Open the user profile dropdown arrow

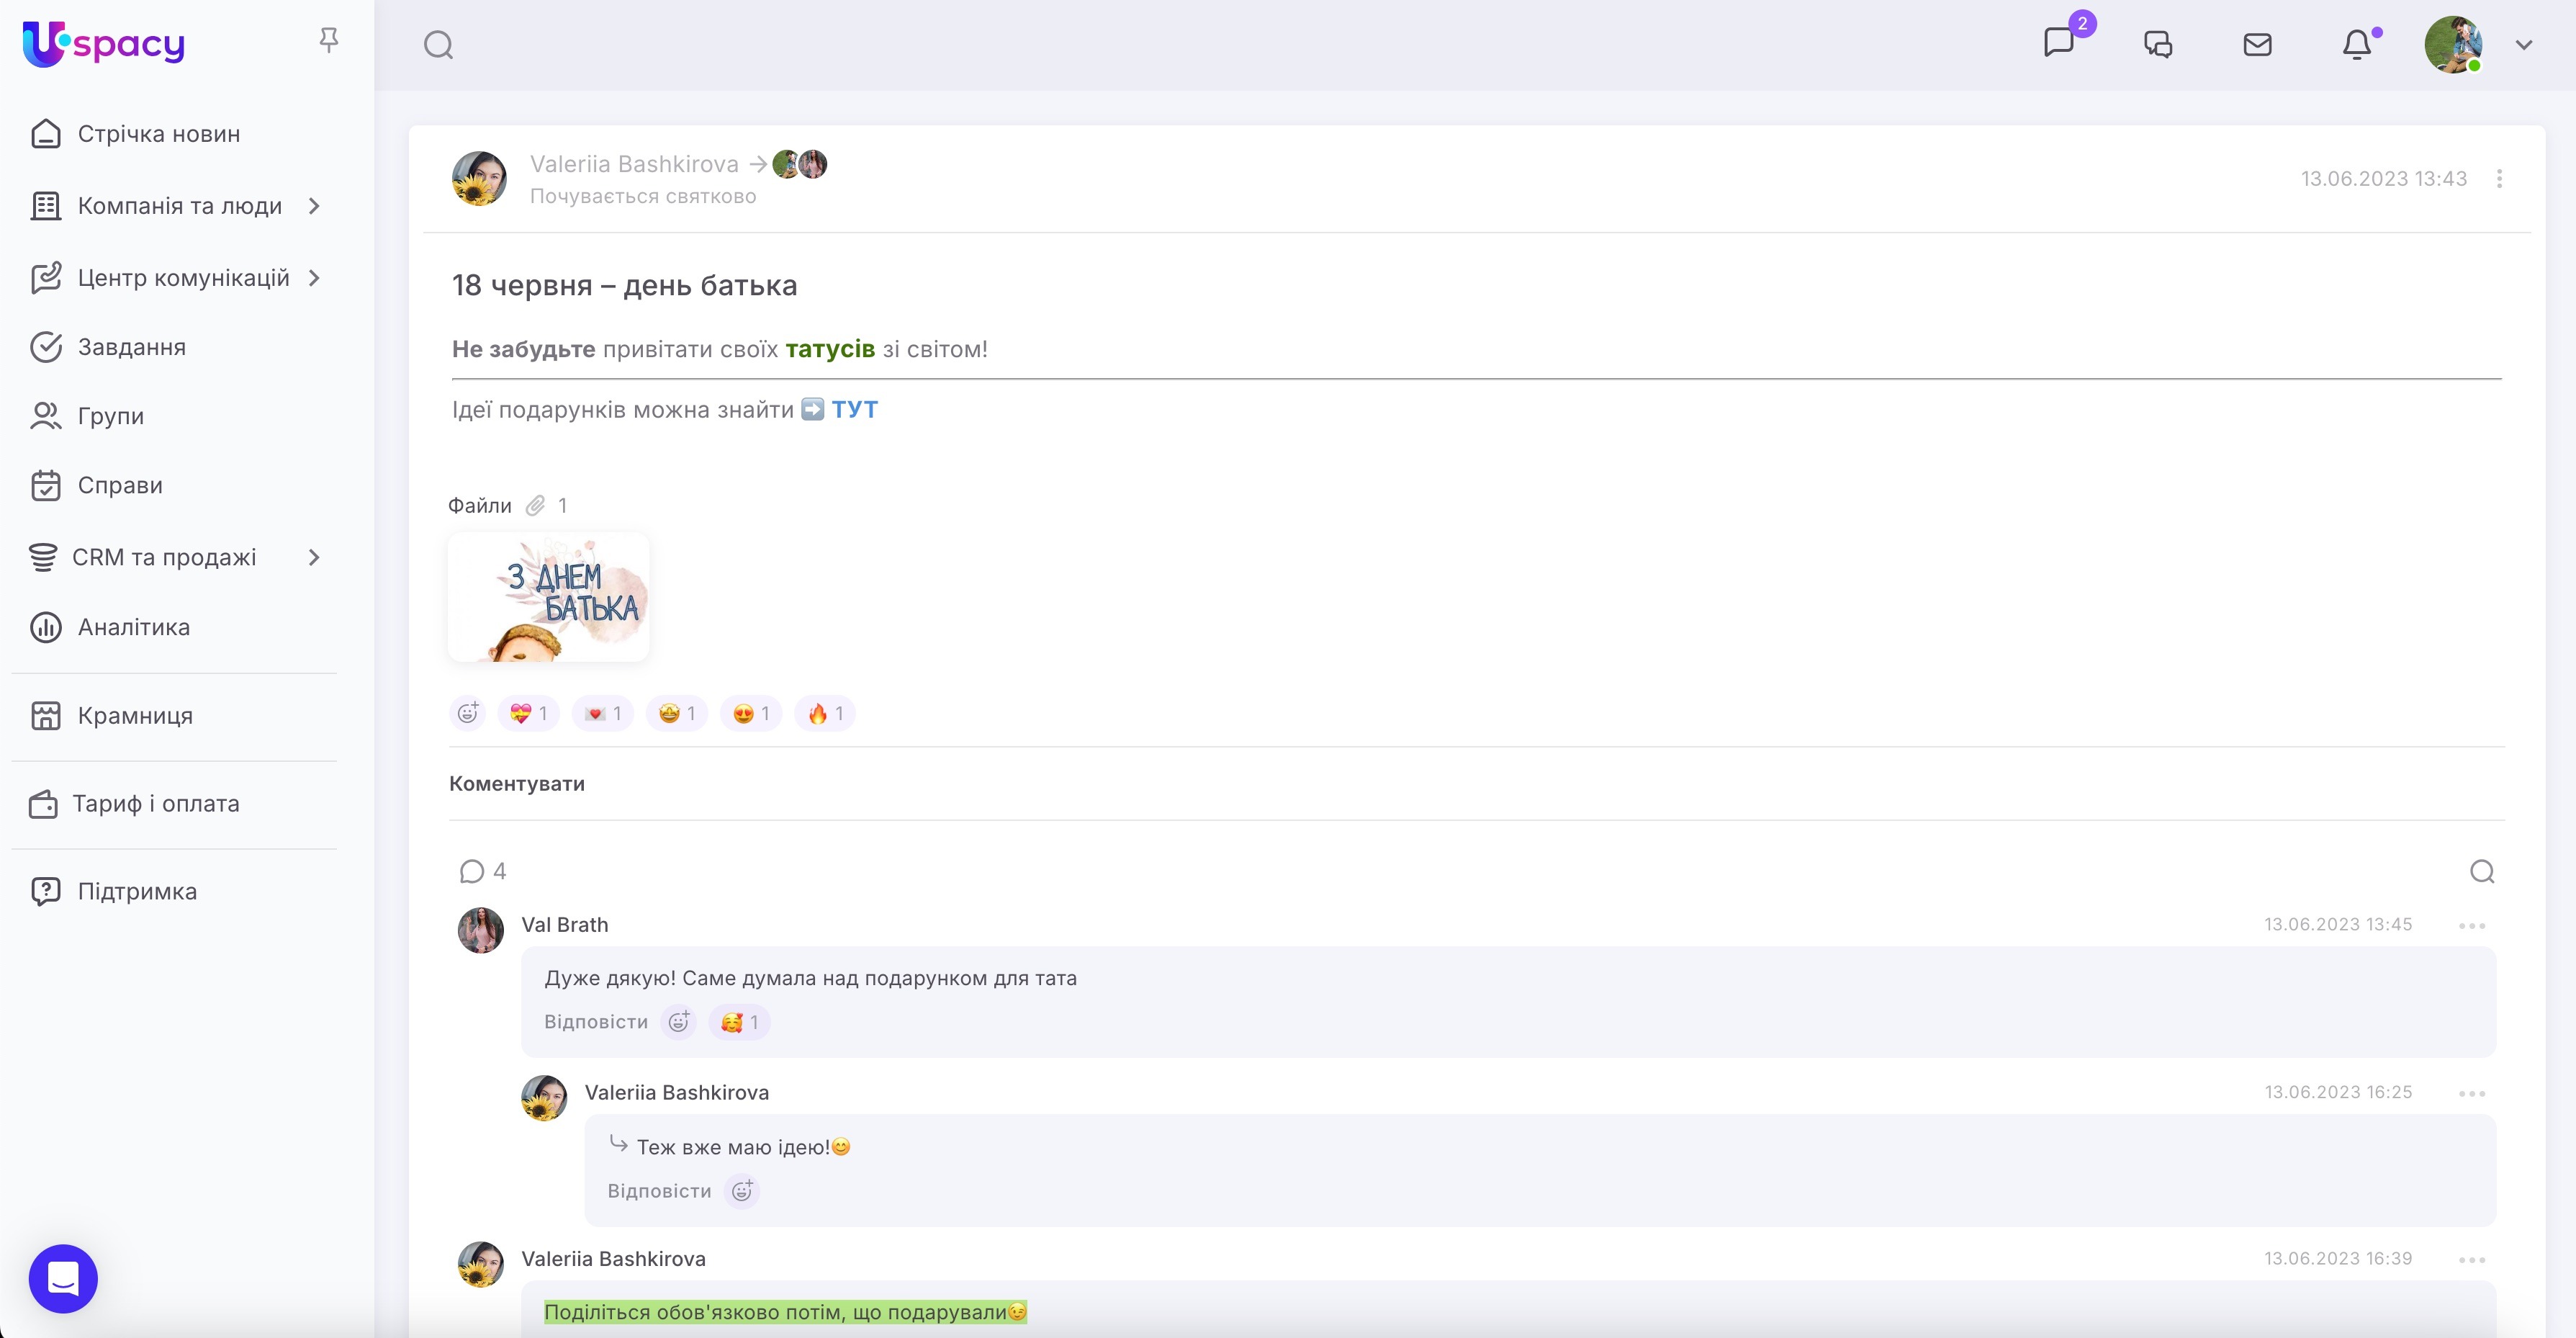click(2523, 45)
